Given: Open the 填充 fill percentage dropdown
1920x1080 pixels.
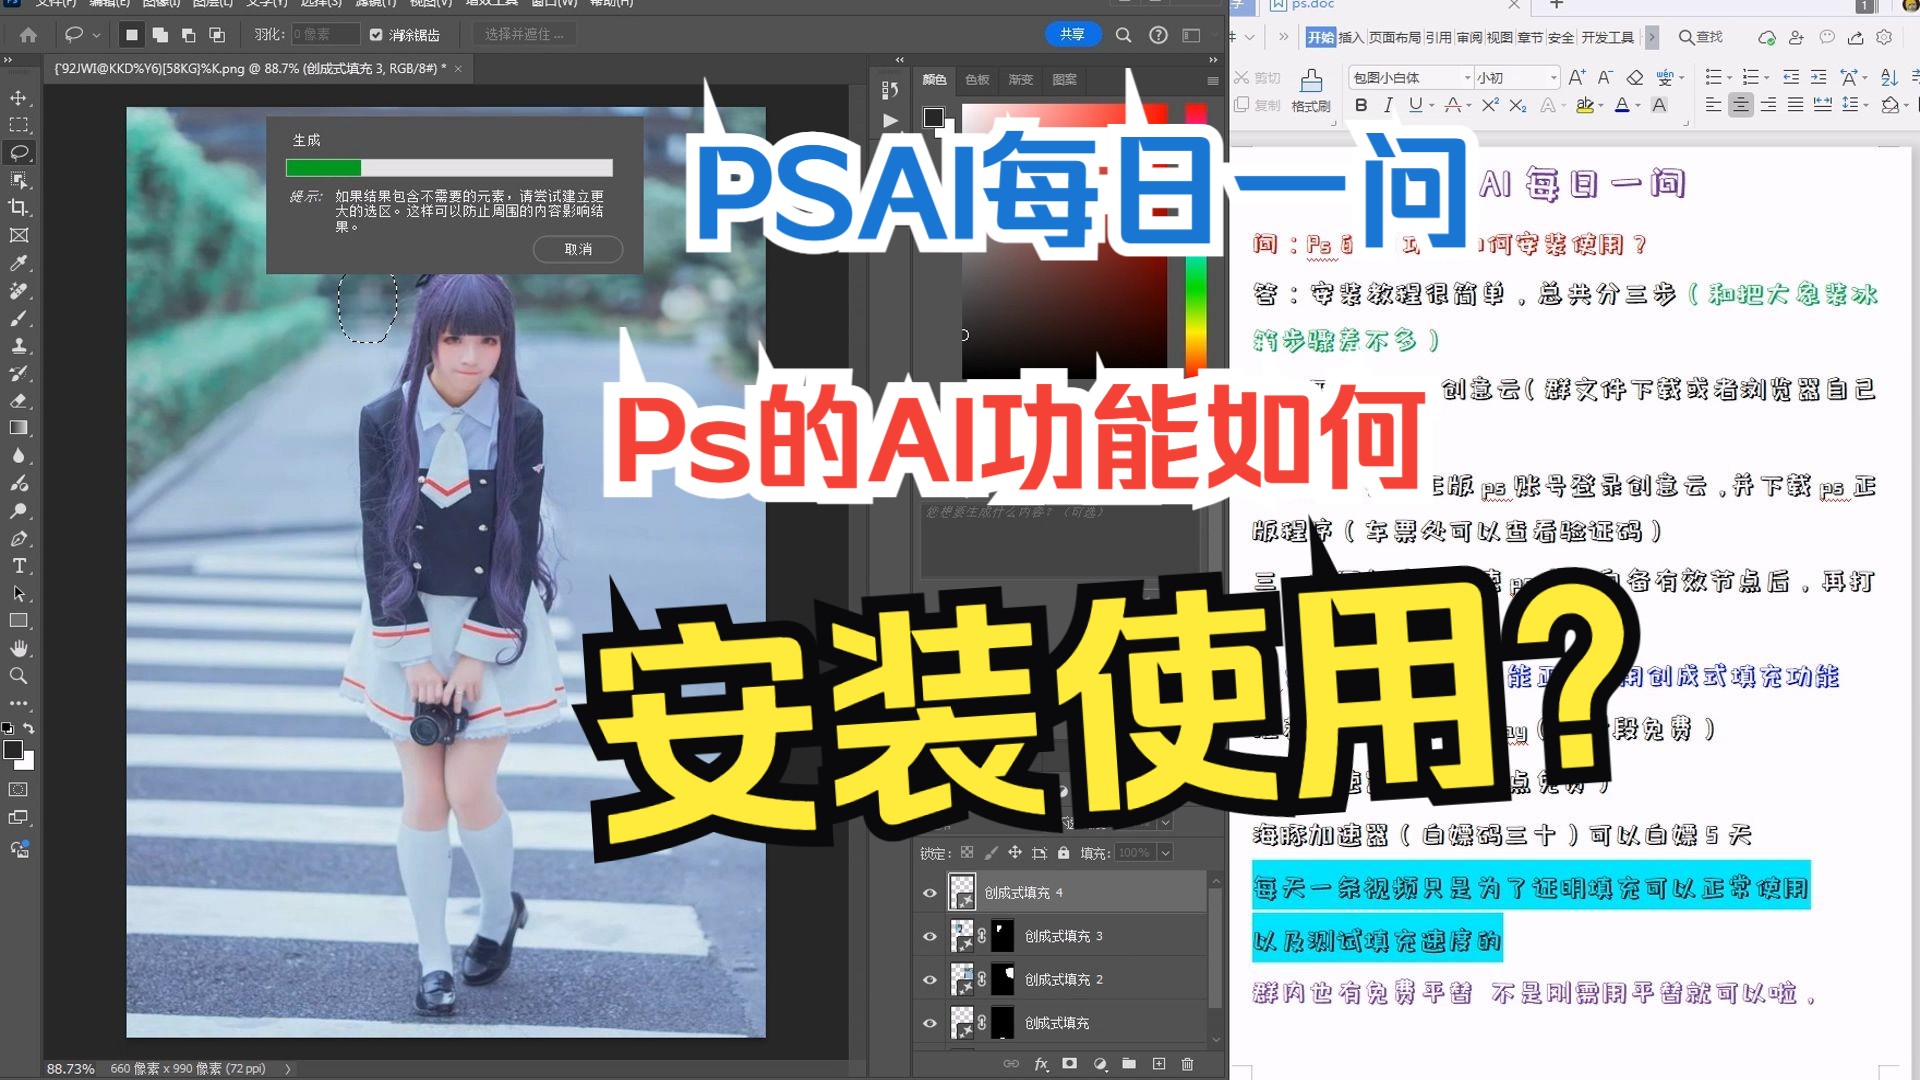Looking at the screenshot, I should tap(1163, 852).
